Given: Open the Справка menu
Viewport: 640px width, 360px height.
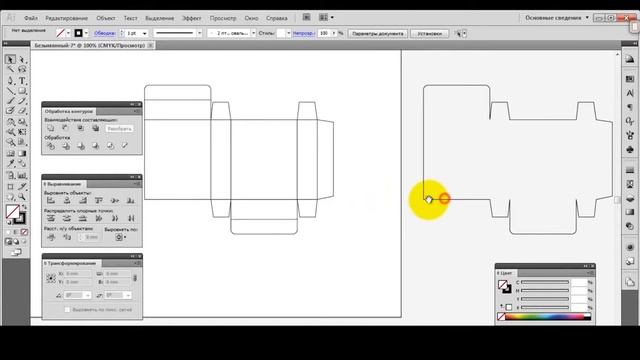Looking at the screenshot, I should (x=277, y=18).
